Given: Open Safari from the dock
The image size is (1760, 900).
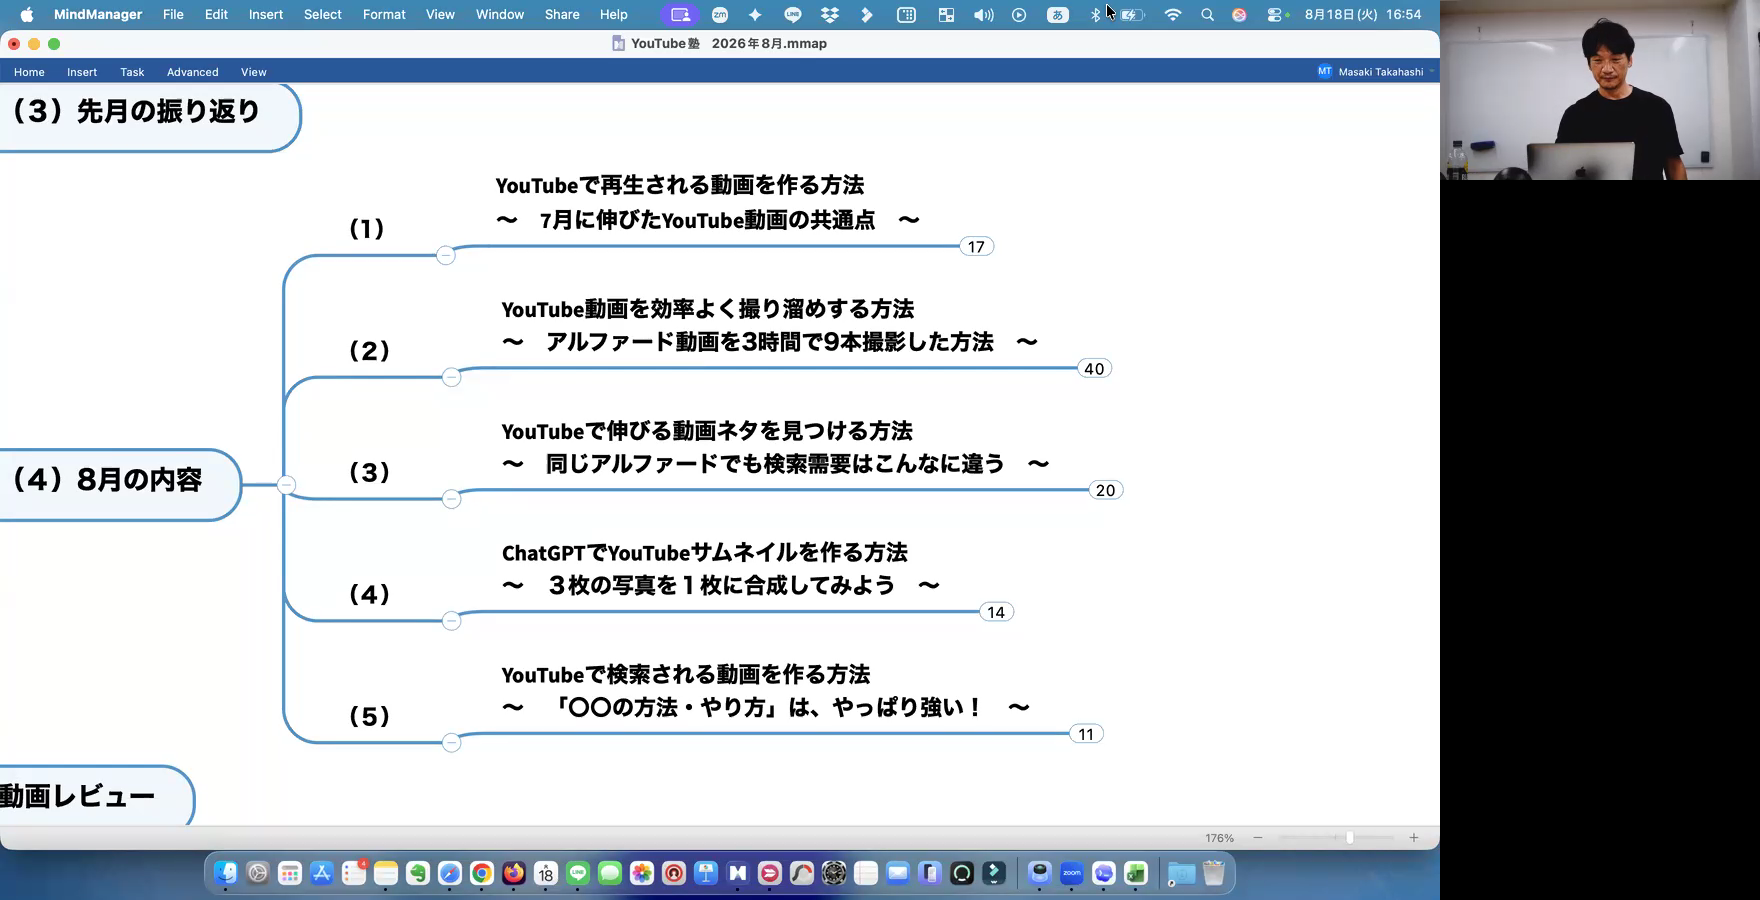Looking at the screenshot, I should tap(450, 873).
